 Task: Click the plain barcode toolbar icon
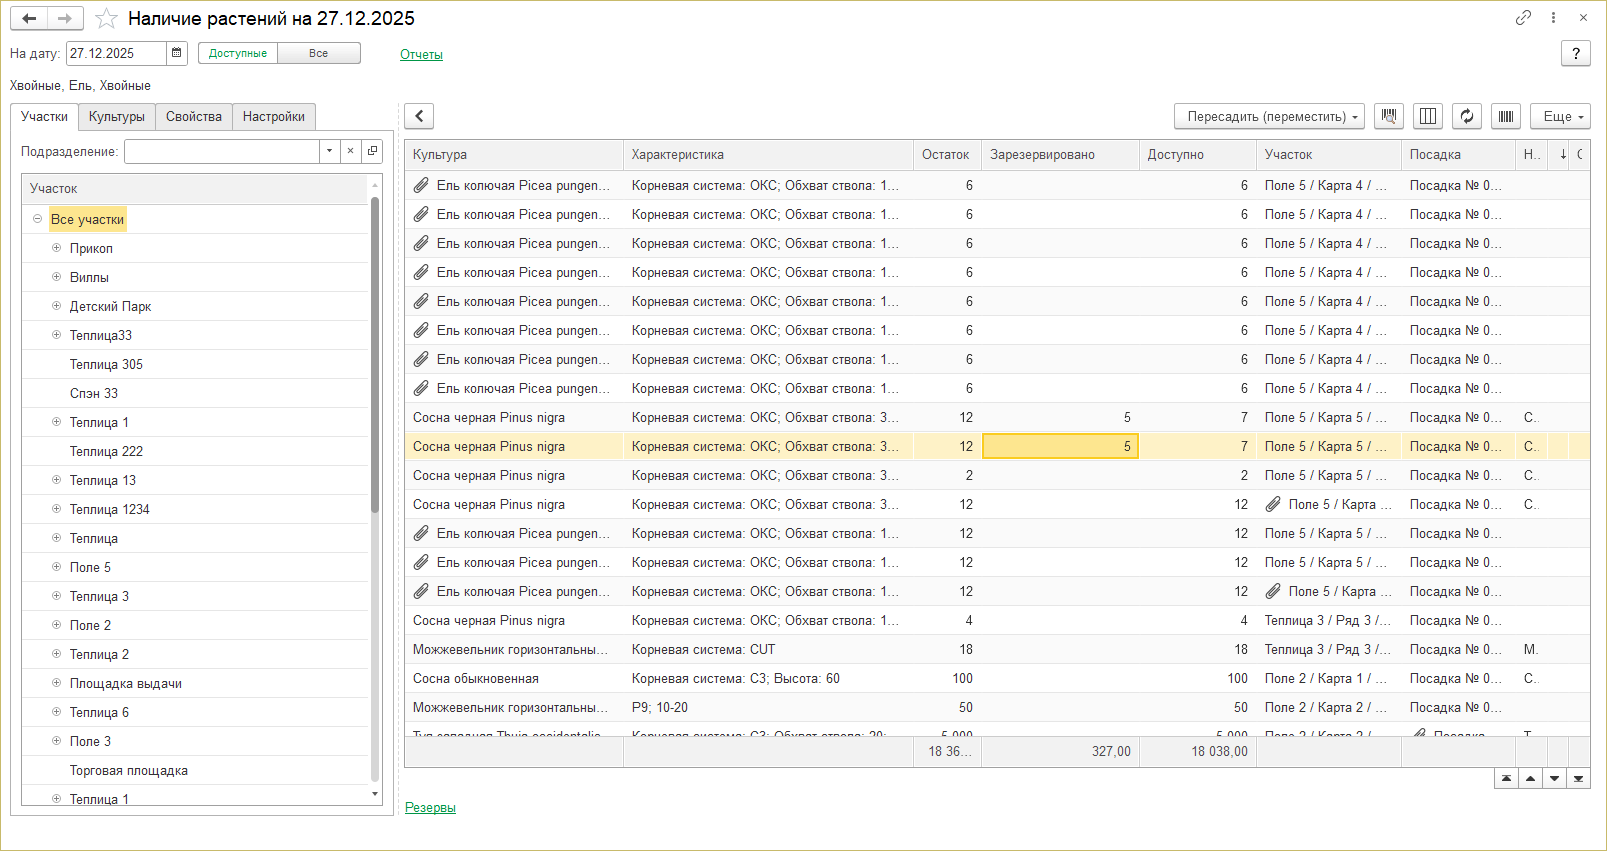[1505, 117]
